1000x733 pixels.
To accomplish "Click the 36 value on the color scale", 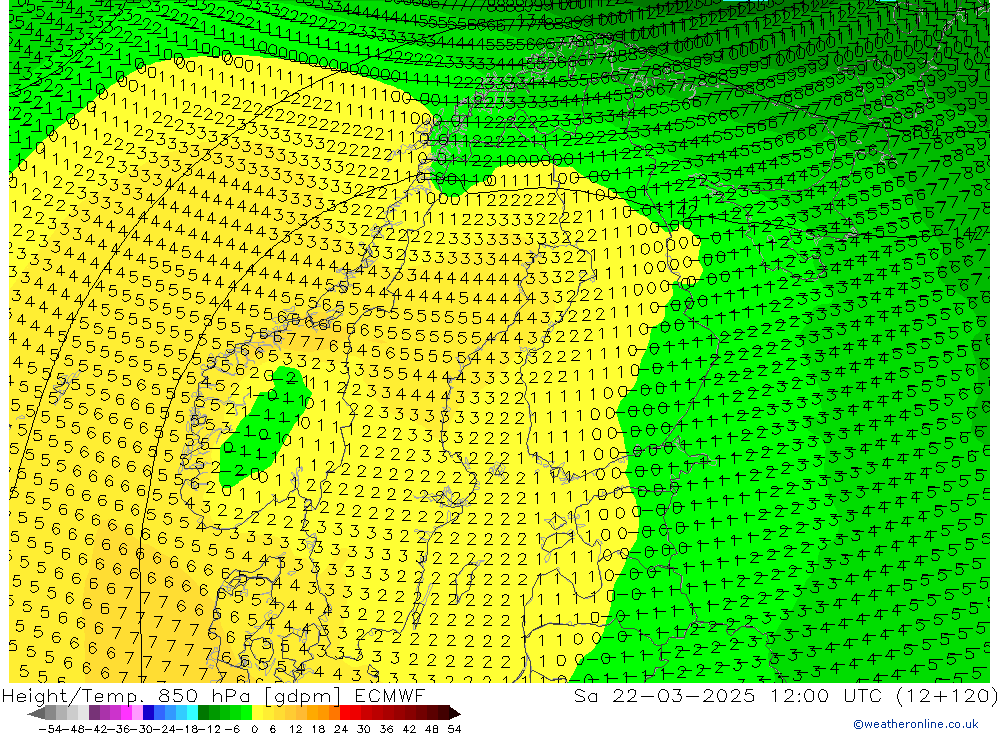I will pos(386,729).
